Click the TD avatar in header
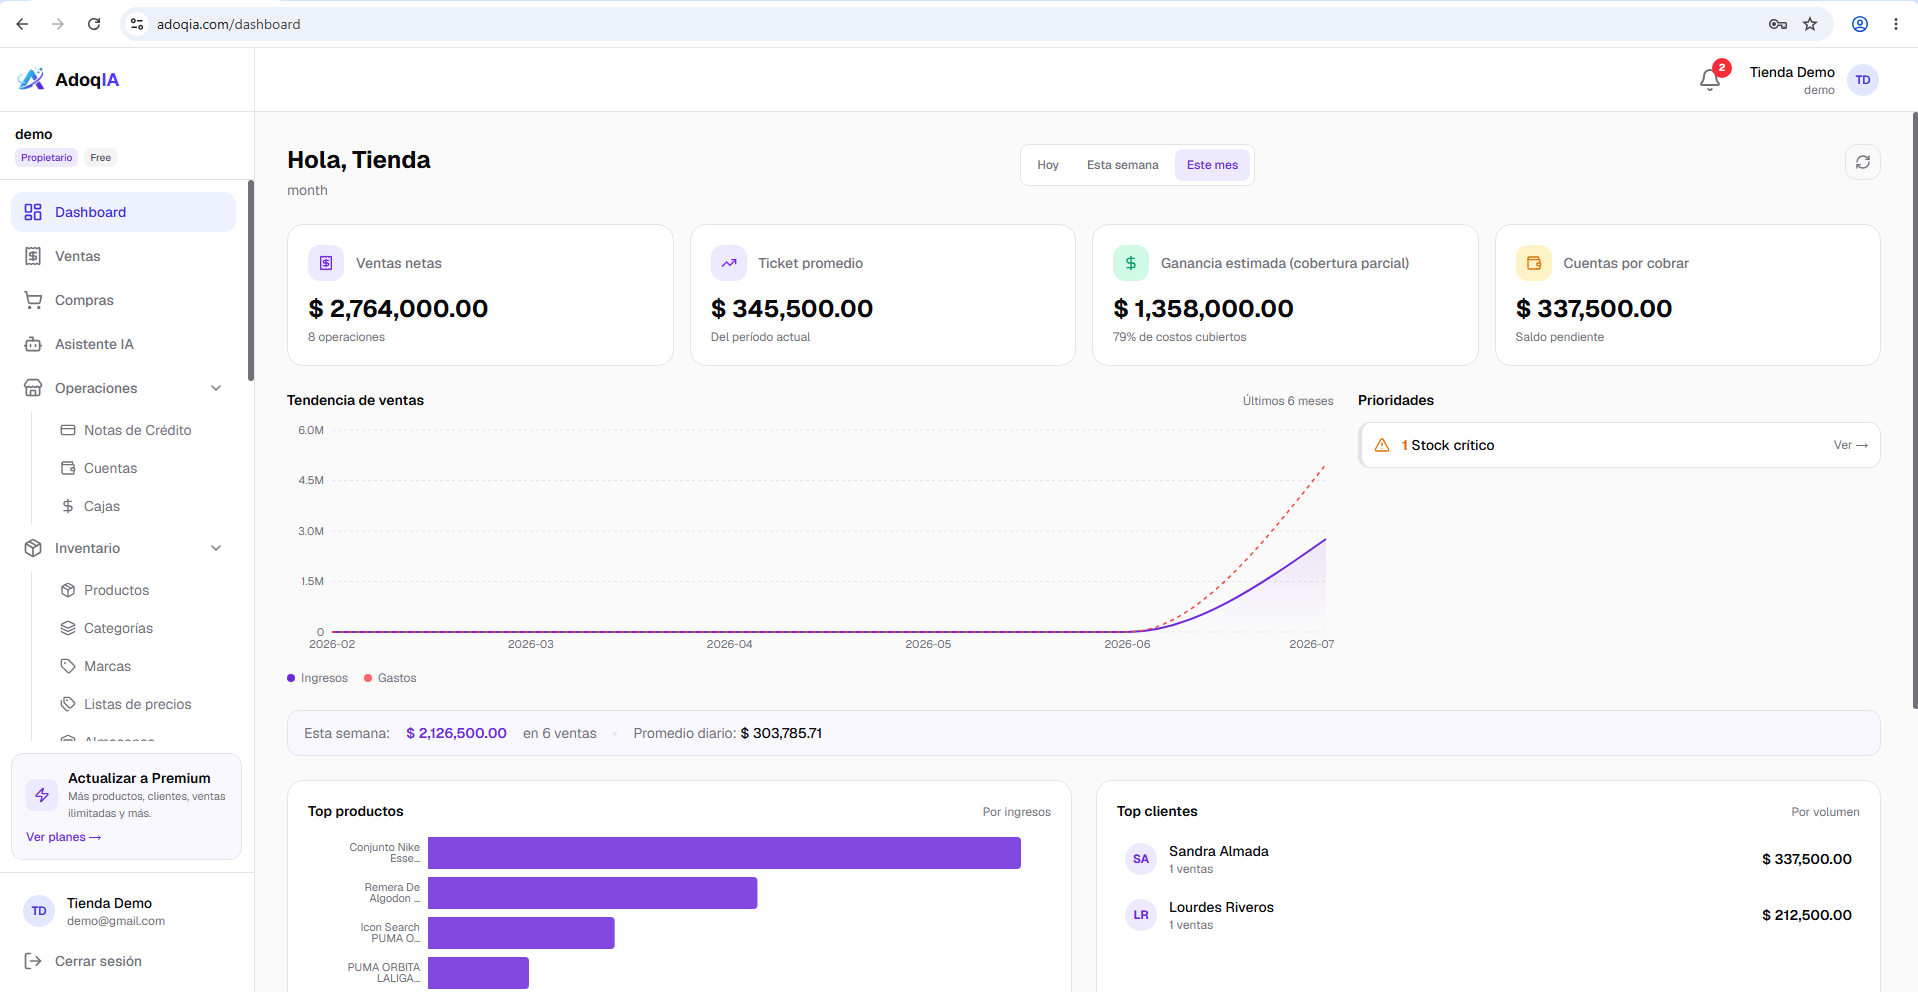This screenshot has width=1918, height=992. 1862,80
